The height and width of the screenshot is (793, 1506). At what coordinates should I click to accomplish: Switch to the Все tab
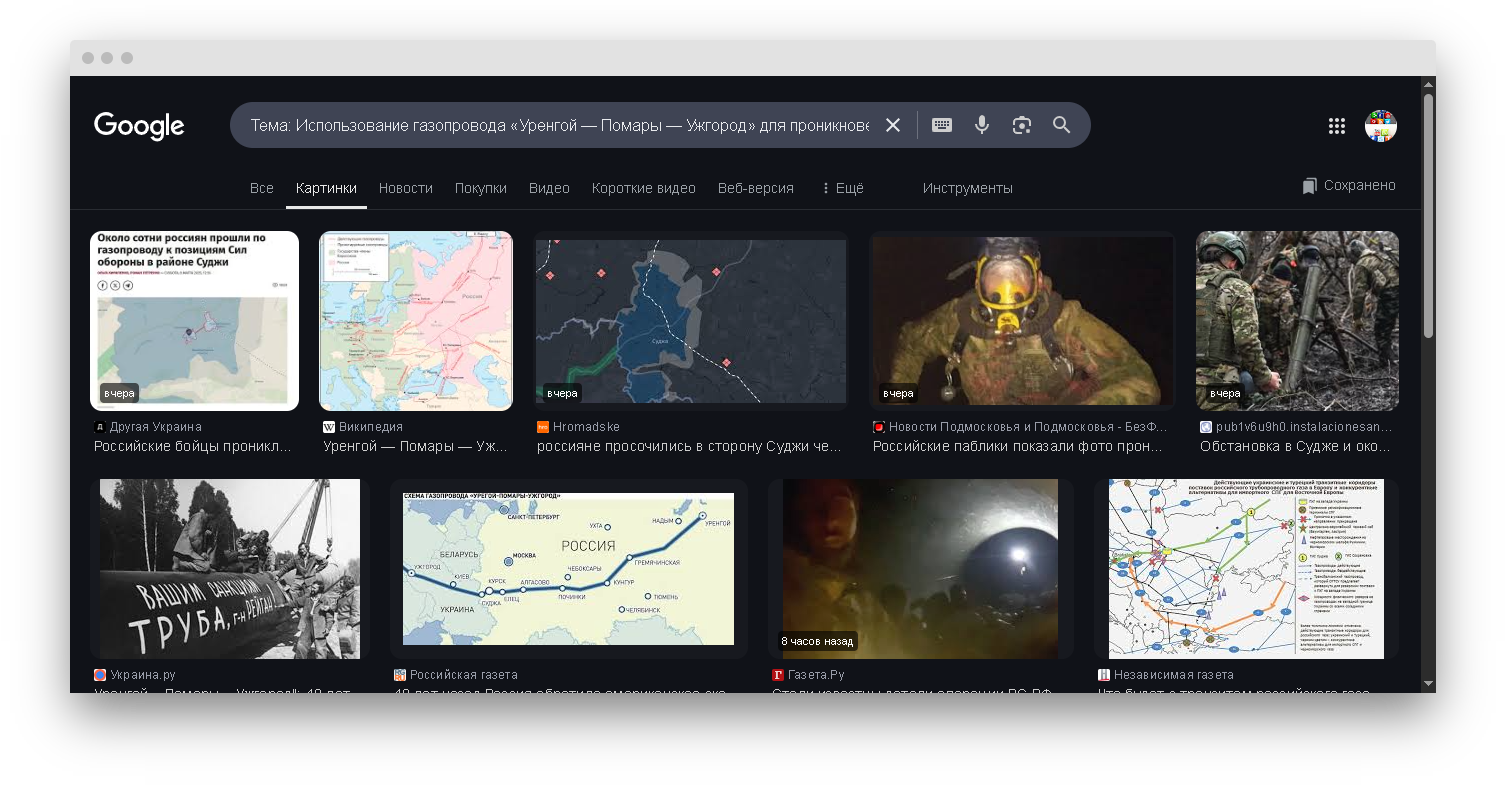coord(262,188)
